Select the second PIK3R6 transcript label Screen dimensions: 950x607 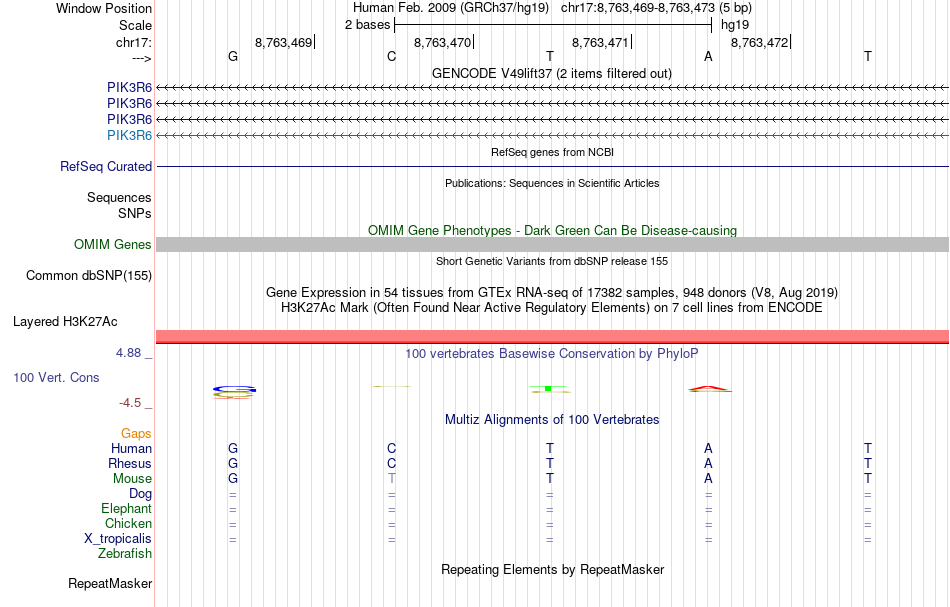click(x=129, y=104)
